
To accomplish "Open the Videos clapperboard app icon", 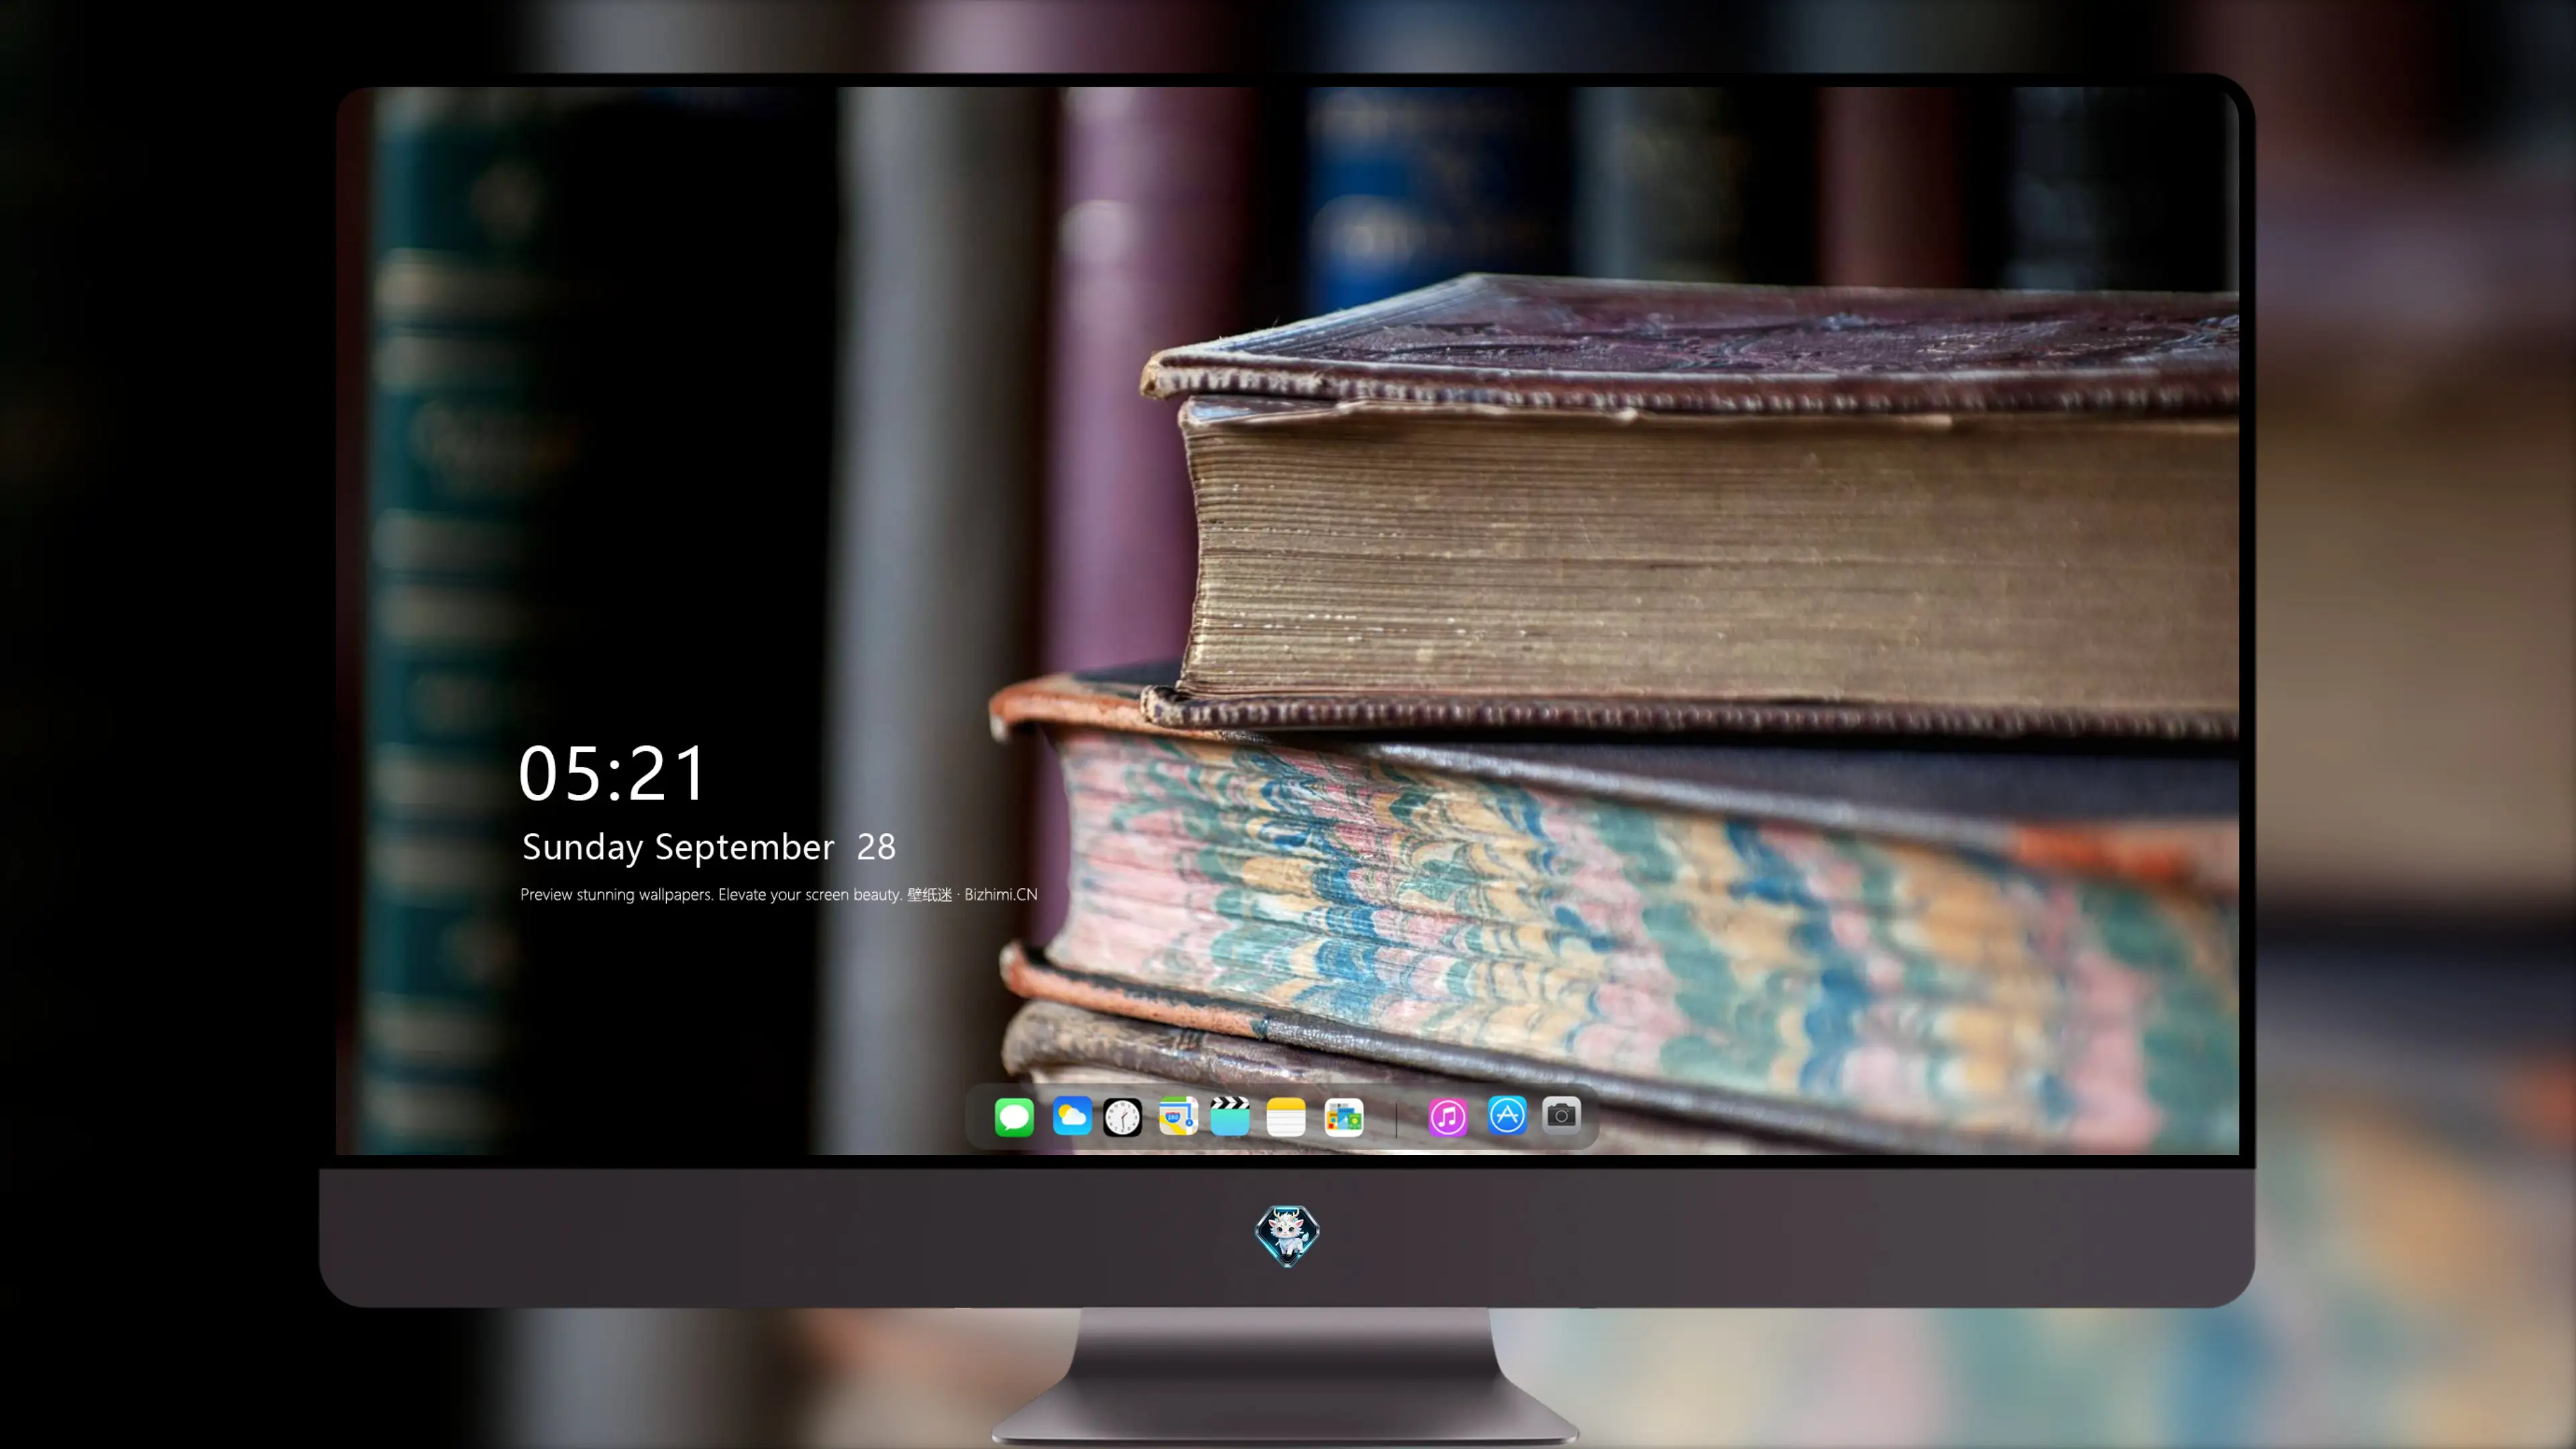I will tap(1230, 1116).
